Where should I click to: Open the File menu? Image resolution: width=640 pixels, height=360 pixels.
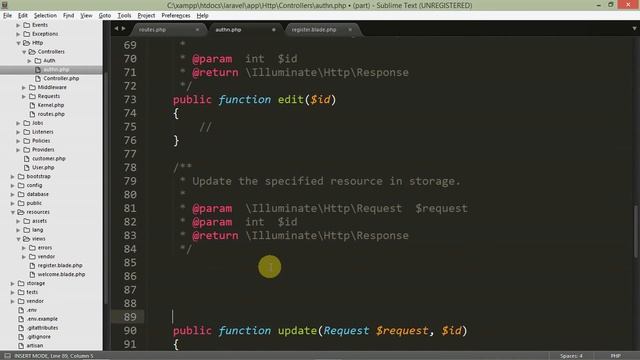click(x=7, y=16)
